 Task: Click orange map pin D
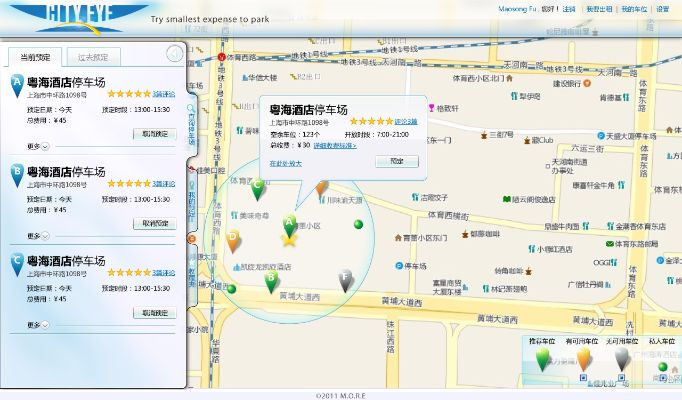tap(233, 241)
